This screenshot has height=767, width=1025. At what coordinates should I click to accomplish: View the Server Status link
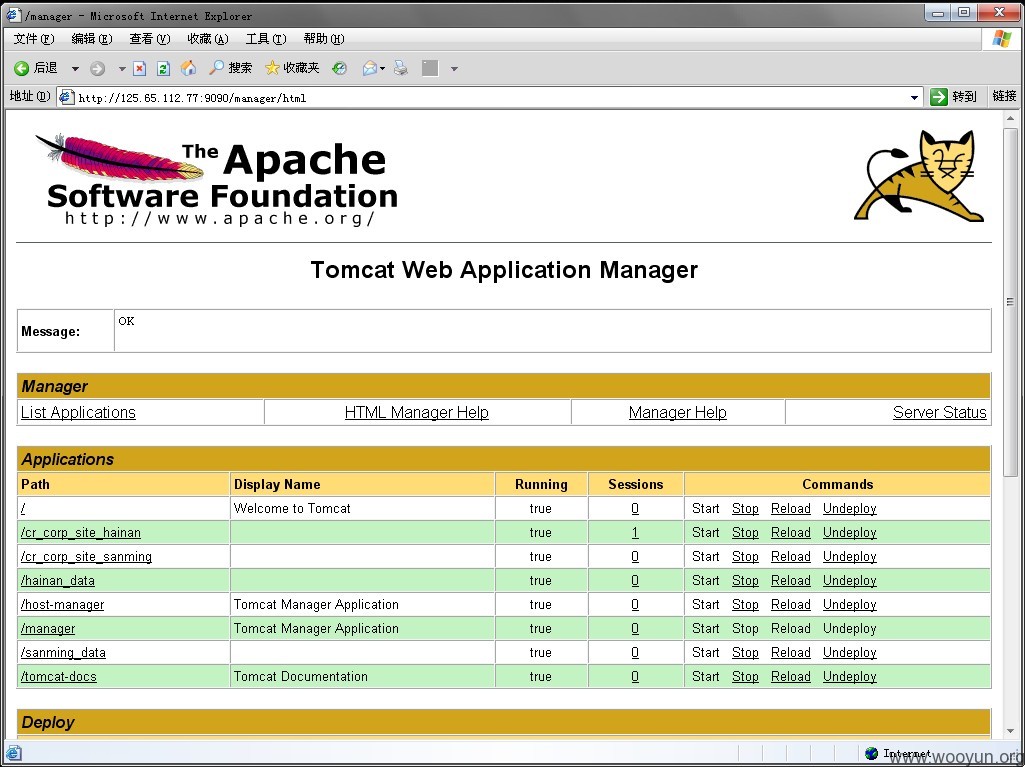click(x=939, y=413)
